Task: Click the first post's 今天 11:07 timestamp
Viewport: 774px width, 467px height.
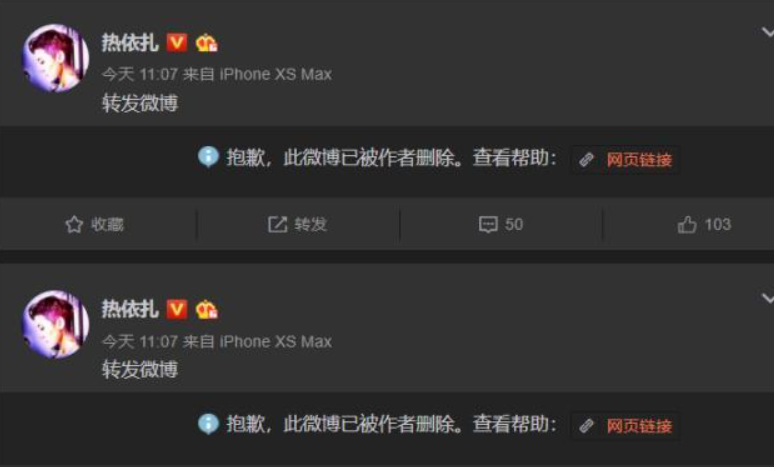Action: (140, 75)
